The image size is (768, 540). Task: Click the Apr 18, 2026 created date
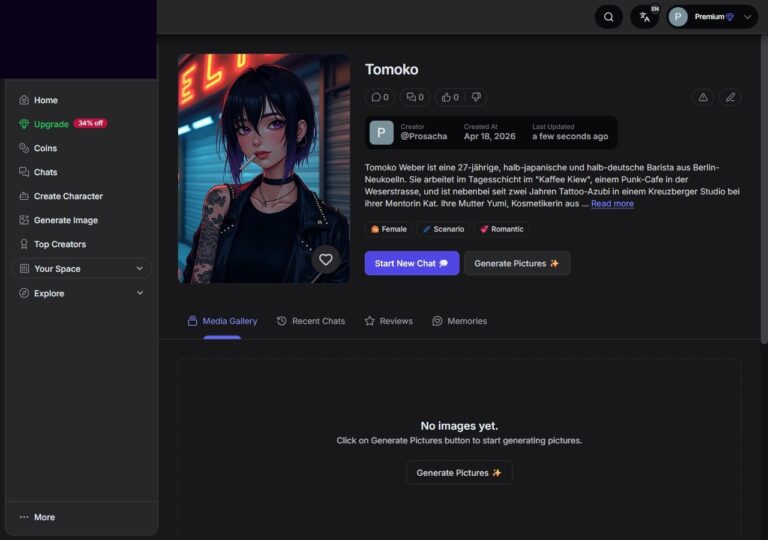pyautogui.click(x=489, y=136)
